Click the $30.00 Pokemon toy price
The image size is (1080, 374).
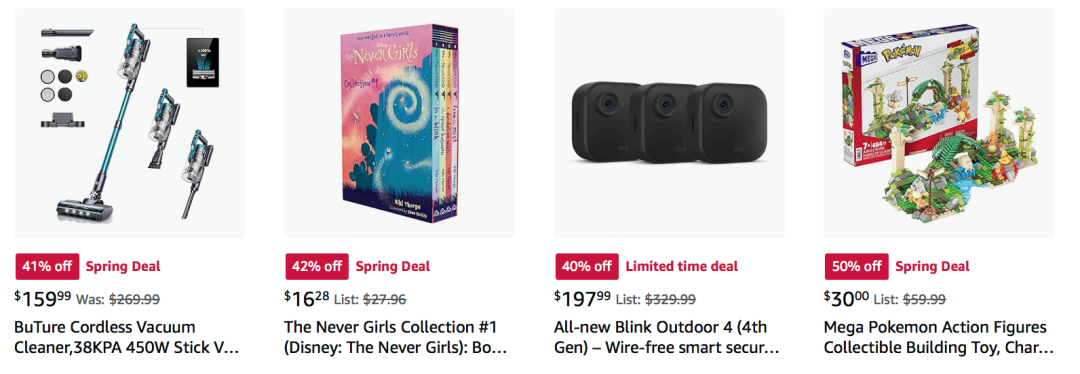pos(846,298)
